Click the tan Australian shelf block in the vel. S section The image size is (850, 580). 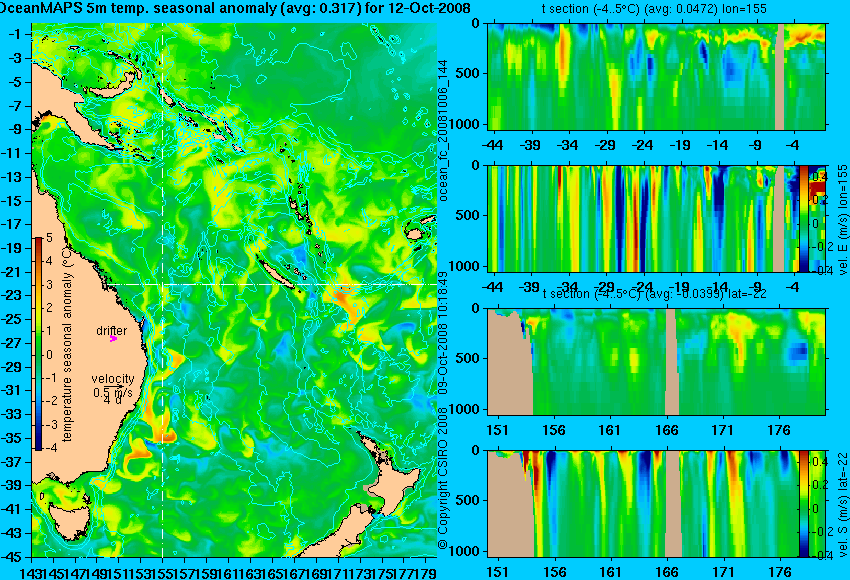click(x=510, y=507)
